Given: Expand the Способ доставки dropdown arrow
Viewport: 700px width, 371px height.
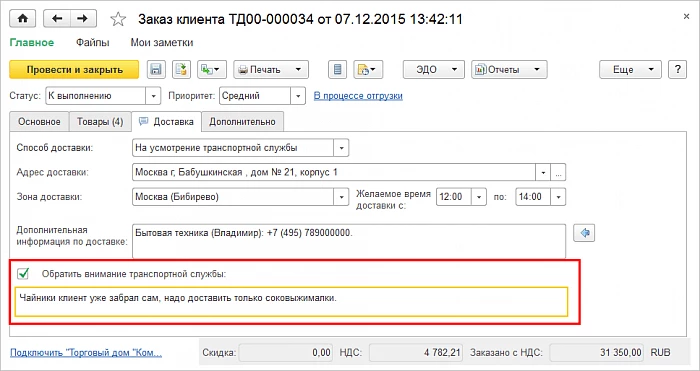Looking at the screenshot, I should (x=342, y=148).
